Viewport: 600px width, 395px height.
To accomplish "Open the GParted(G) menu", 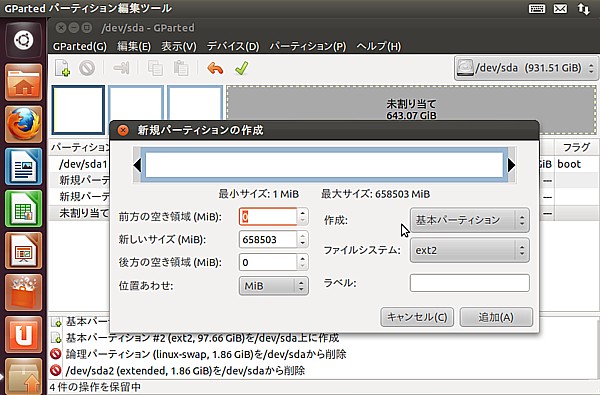I will pos(80,46).
